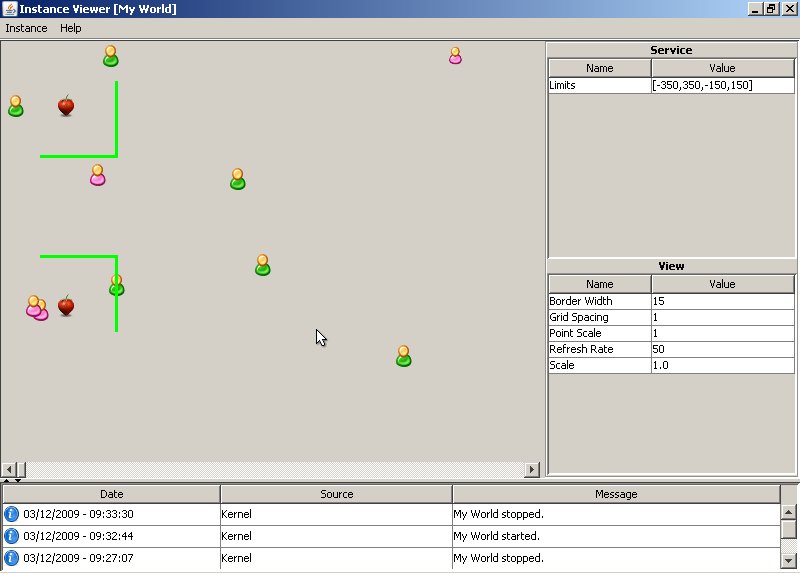This screenshot has width=800, height=574.
Task: Click the log scrollbar's down arrow
Action: click(x=789, y=560)
